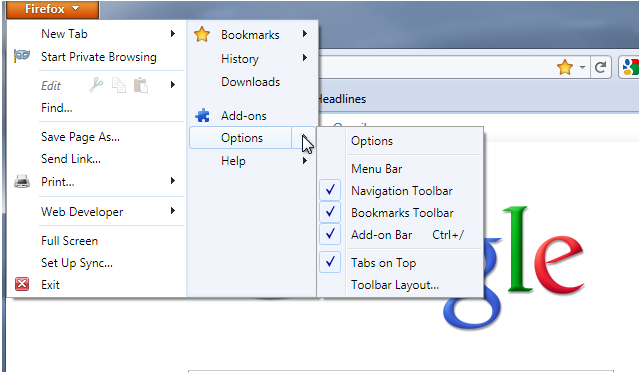Select Full Screen
This screenshot has width=639, height=372.
pos(69,241)
